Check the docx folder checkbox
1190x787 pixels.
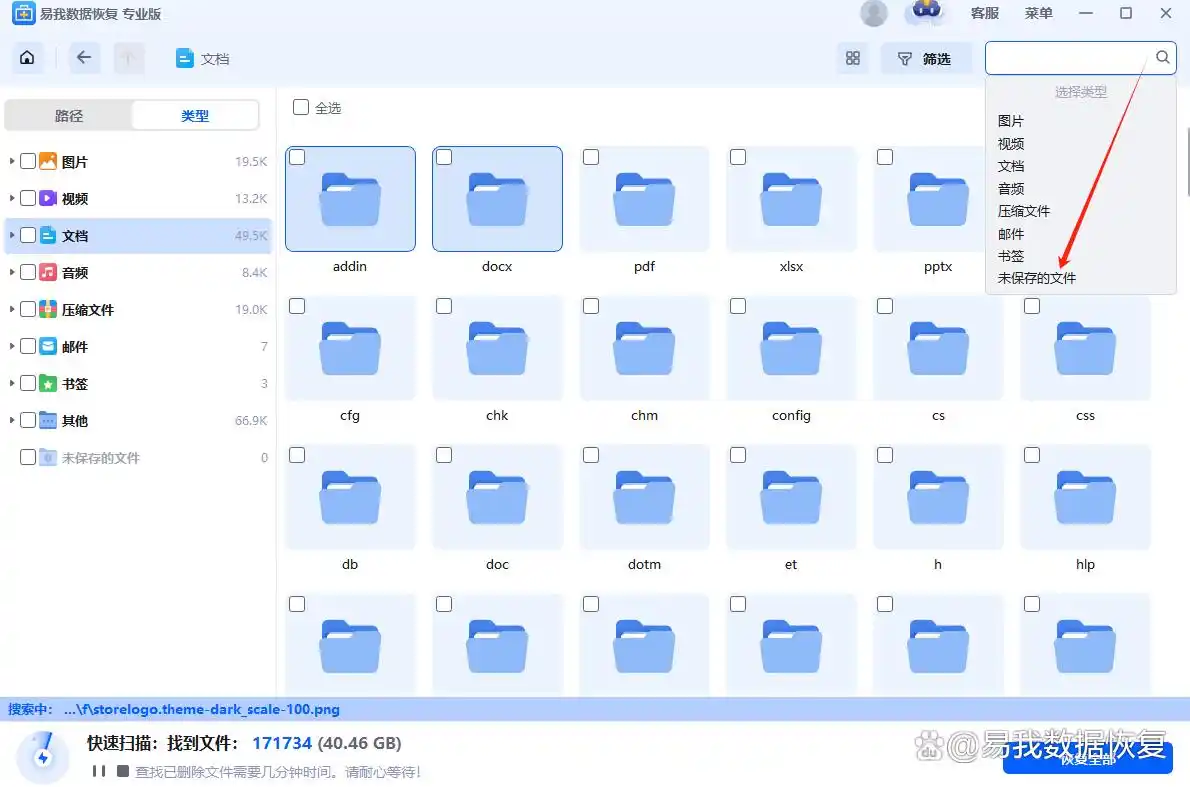click(443, 156)
